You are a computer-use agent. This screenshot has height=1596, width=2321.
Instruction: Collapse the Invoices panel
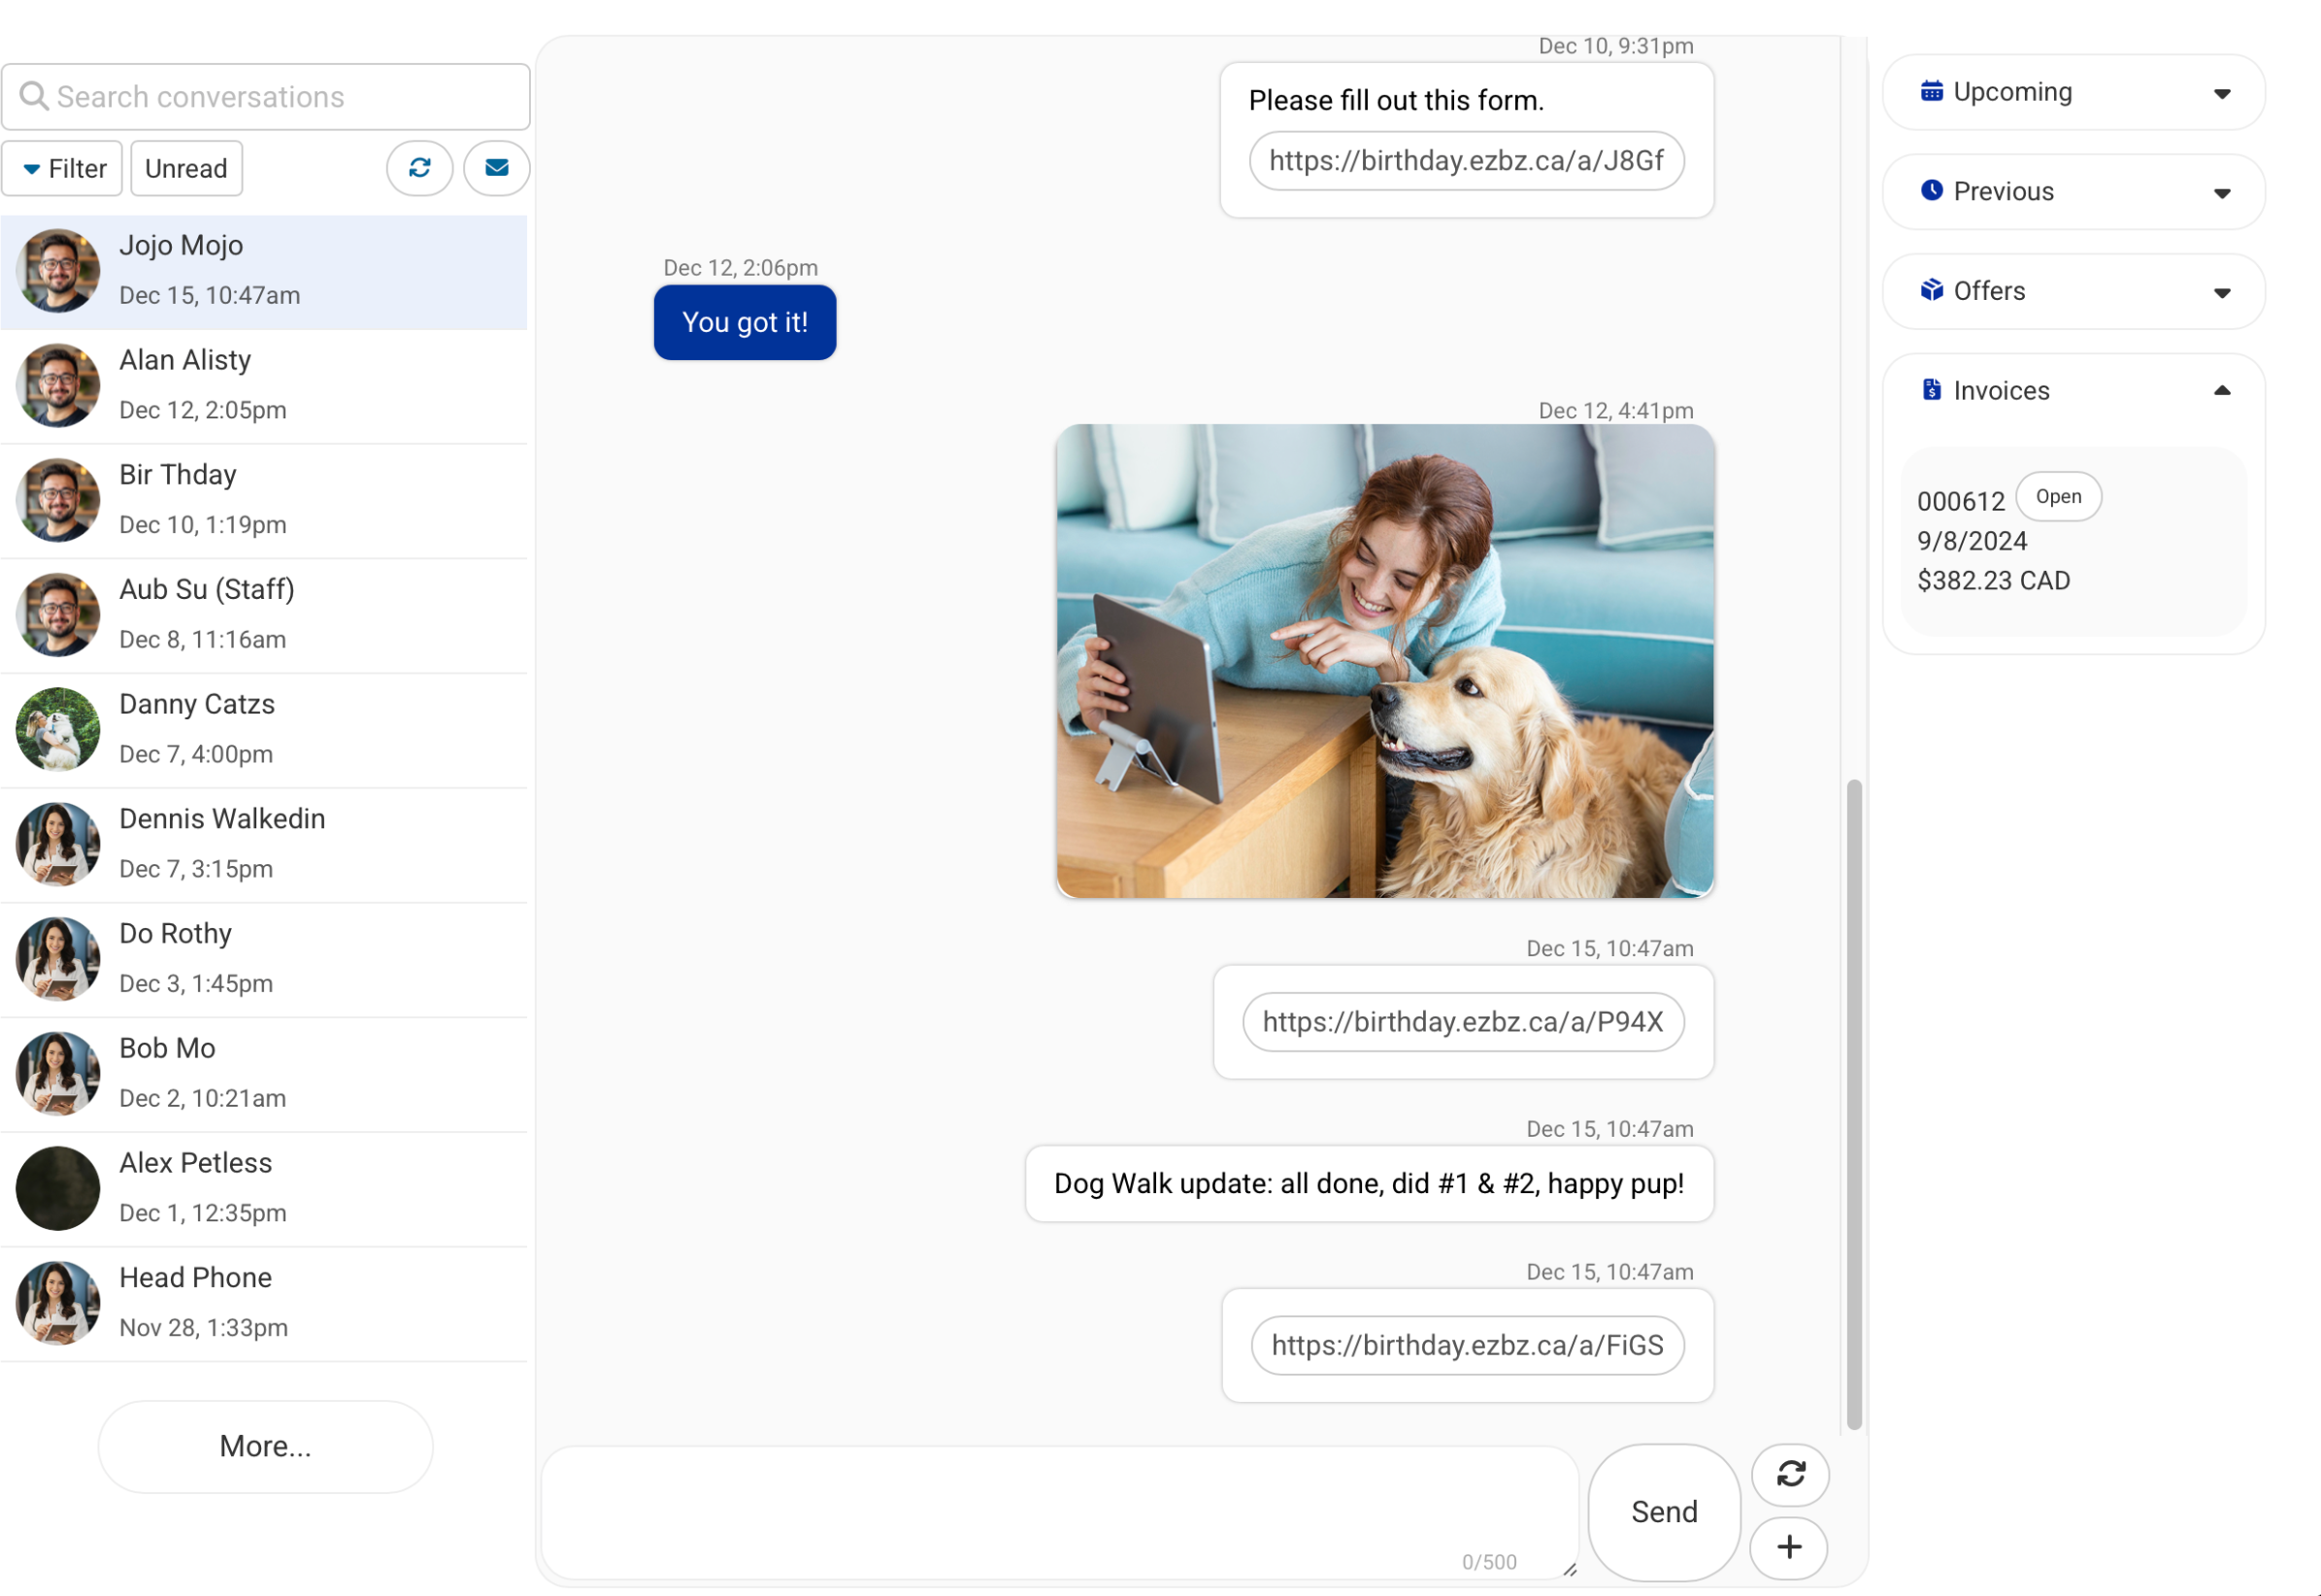coord(2222,390)
